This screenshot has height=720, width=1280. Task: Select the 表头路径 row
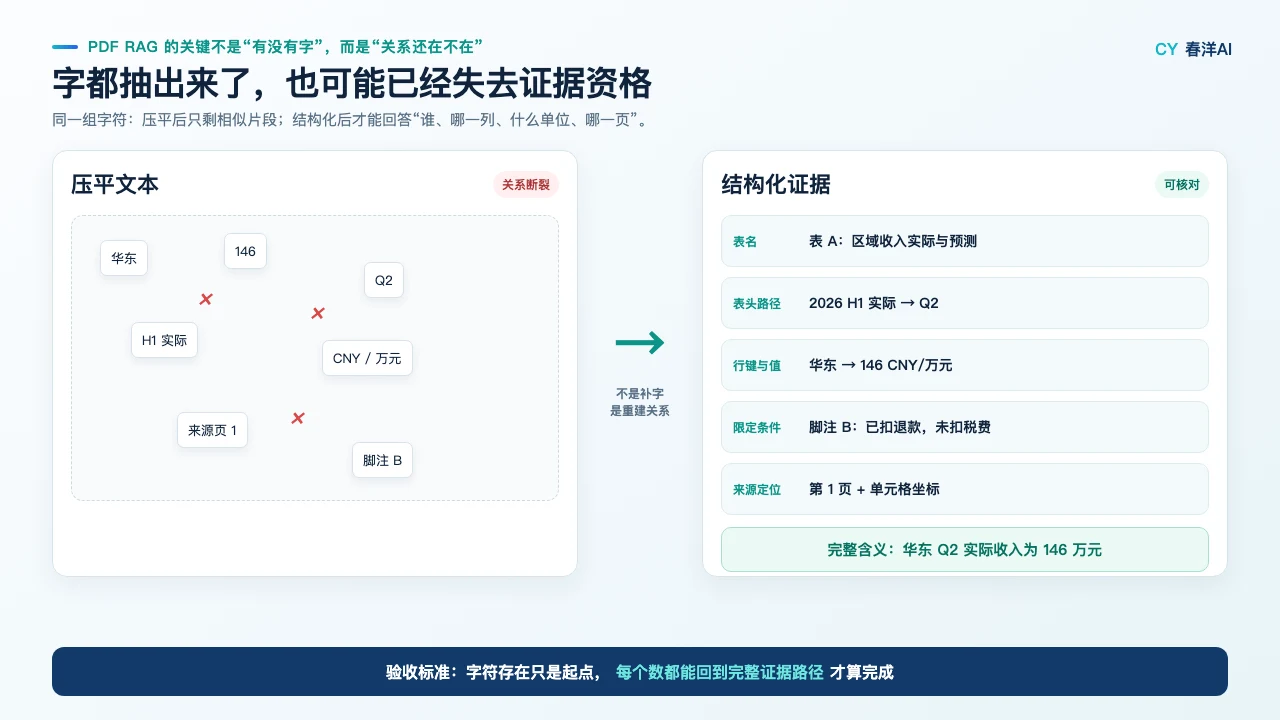[965, 303]
